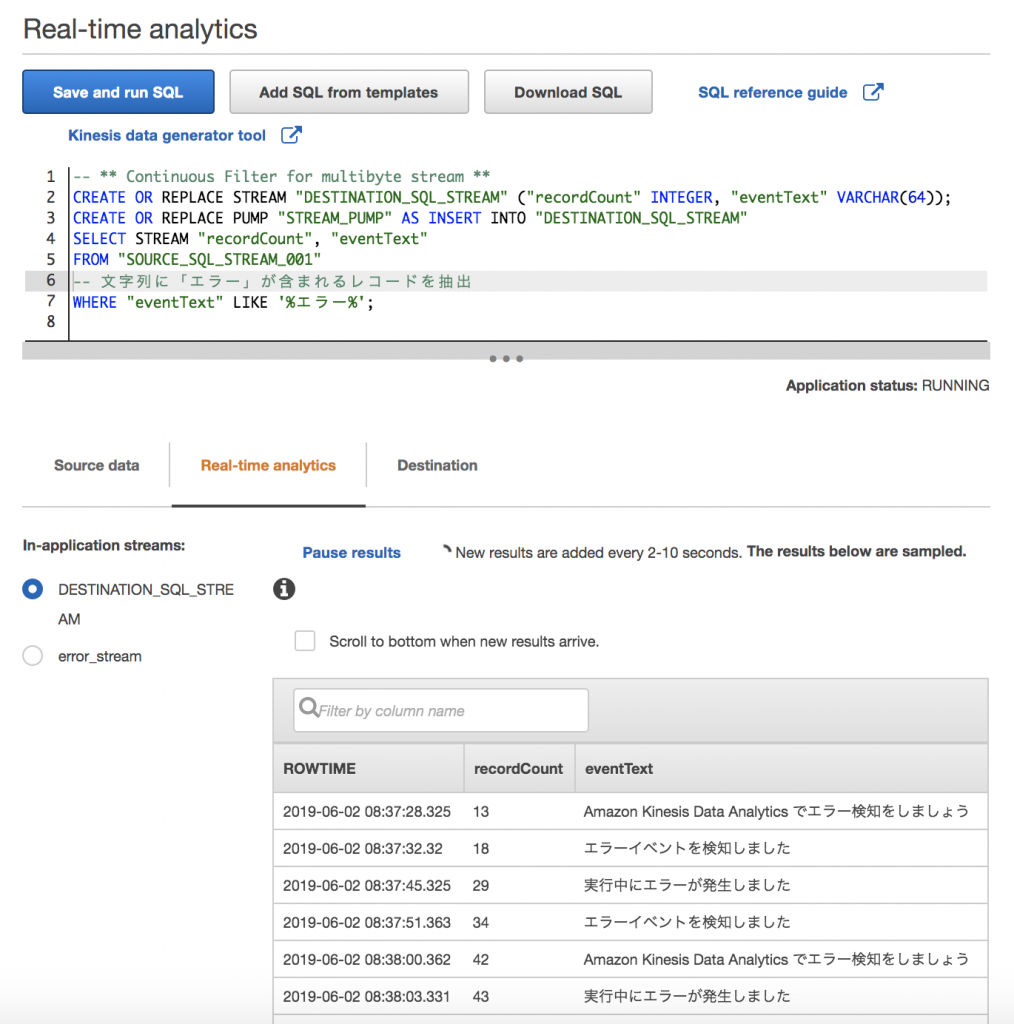This screenshot has width=1014, height=1024.
Task: Select the row with timestamp 08:37:51.363
Action: [630, 922]
